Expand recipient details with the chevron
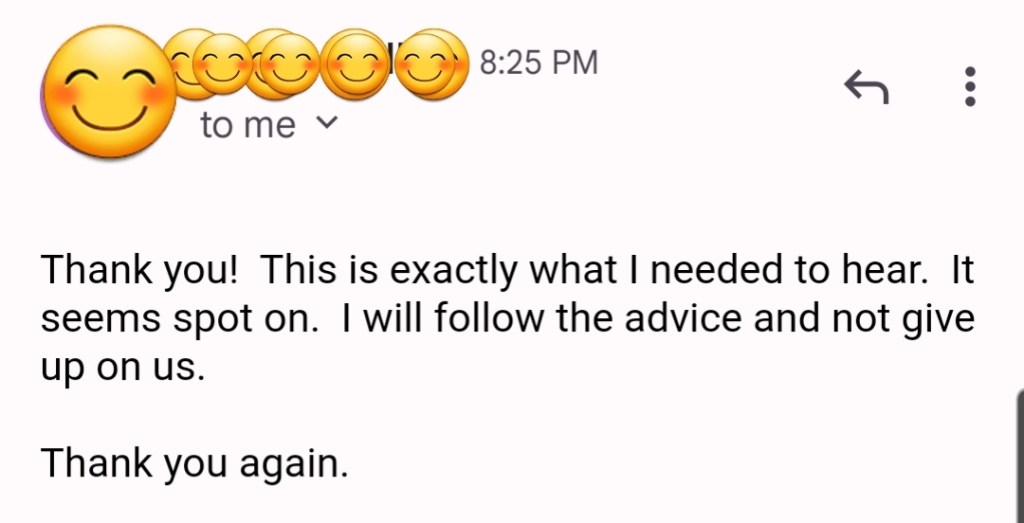Screen dimensions: 1024x523 coord(327,123)
